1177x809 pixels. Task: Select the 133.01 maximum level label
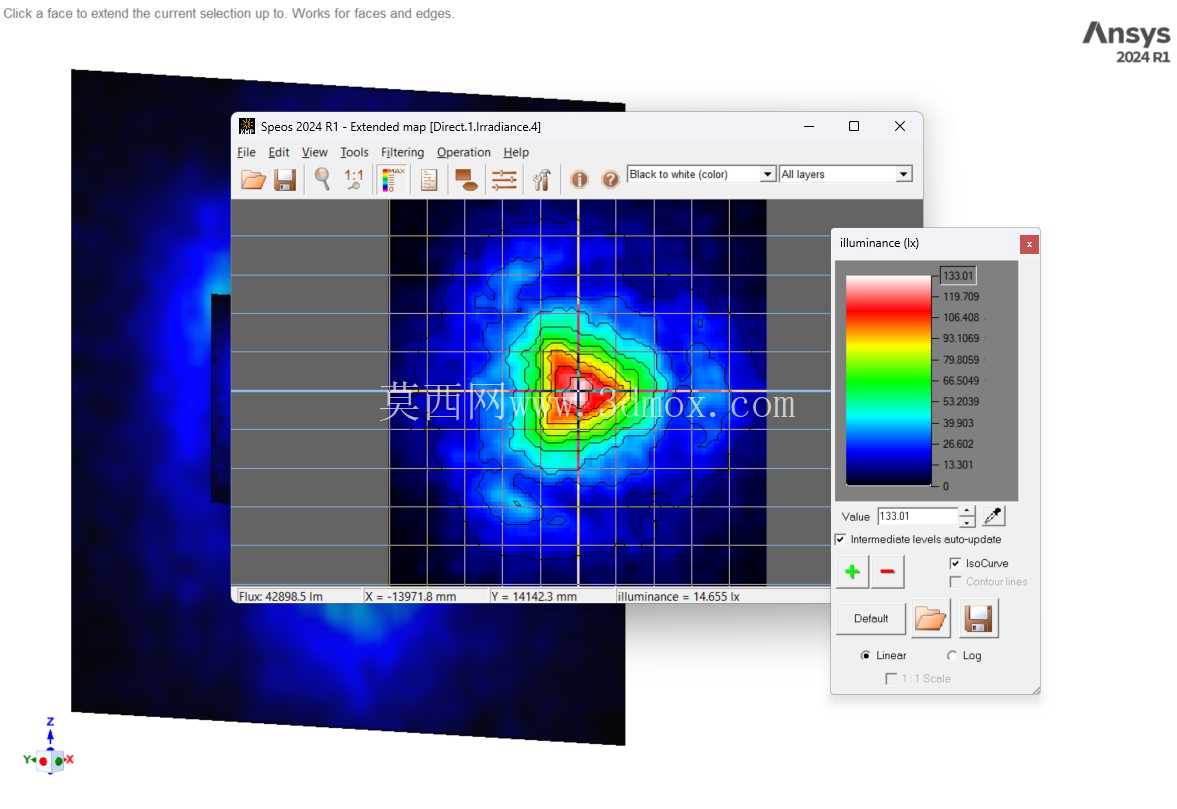coord(958,275)
